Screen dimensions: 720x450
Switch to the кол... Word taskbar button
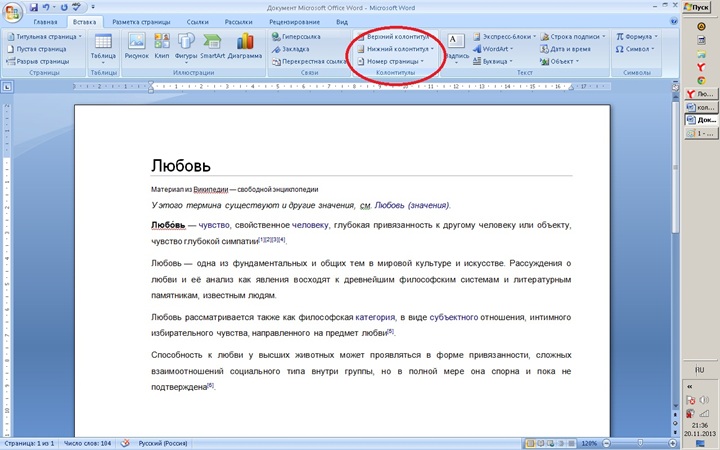[701, 107]
